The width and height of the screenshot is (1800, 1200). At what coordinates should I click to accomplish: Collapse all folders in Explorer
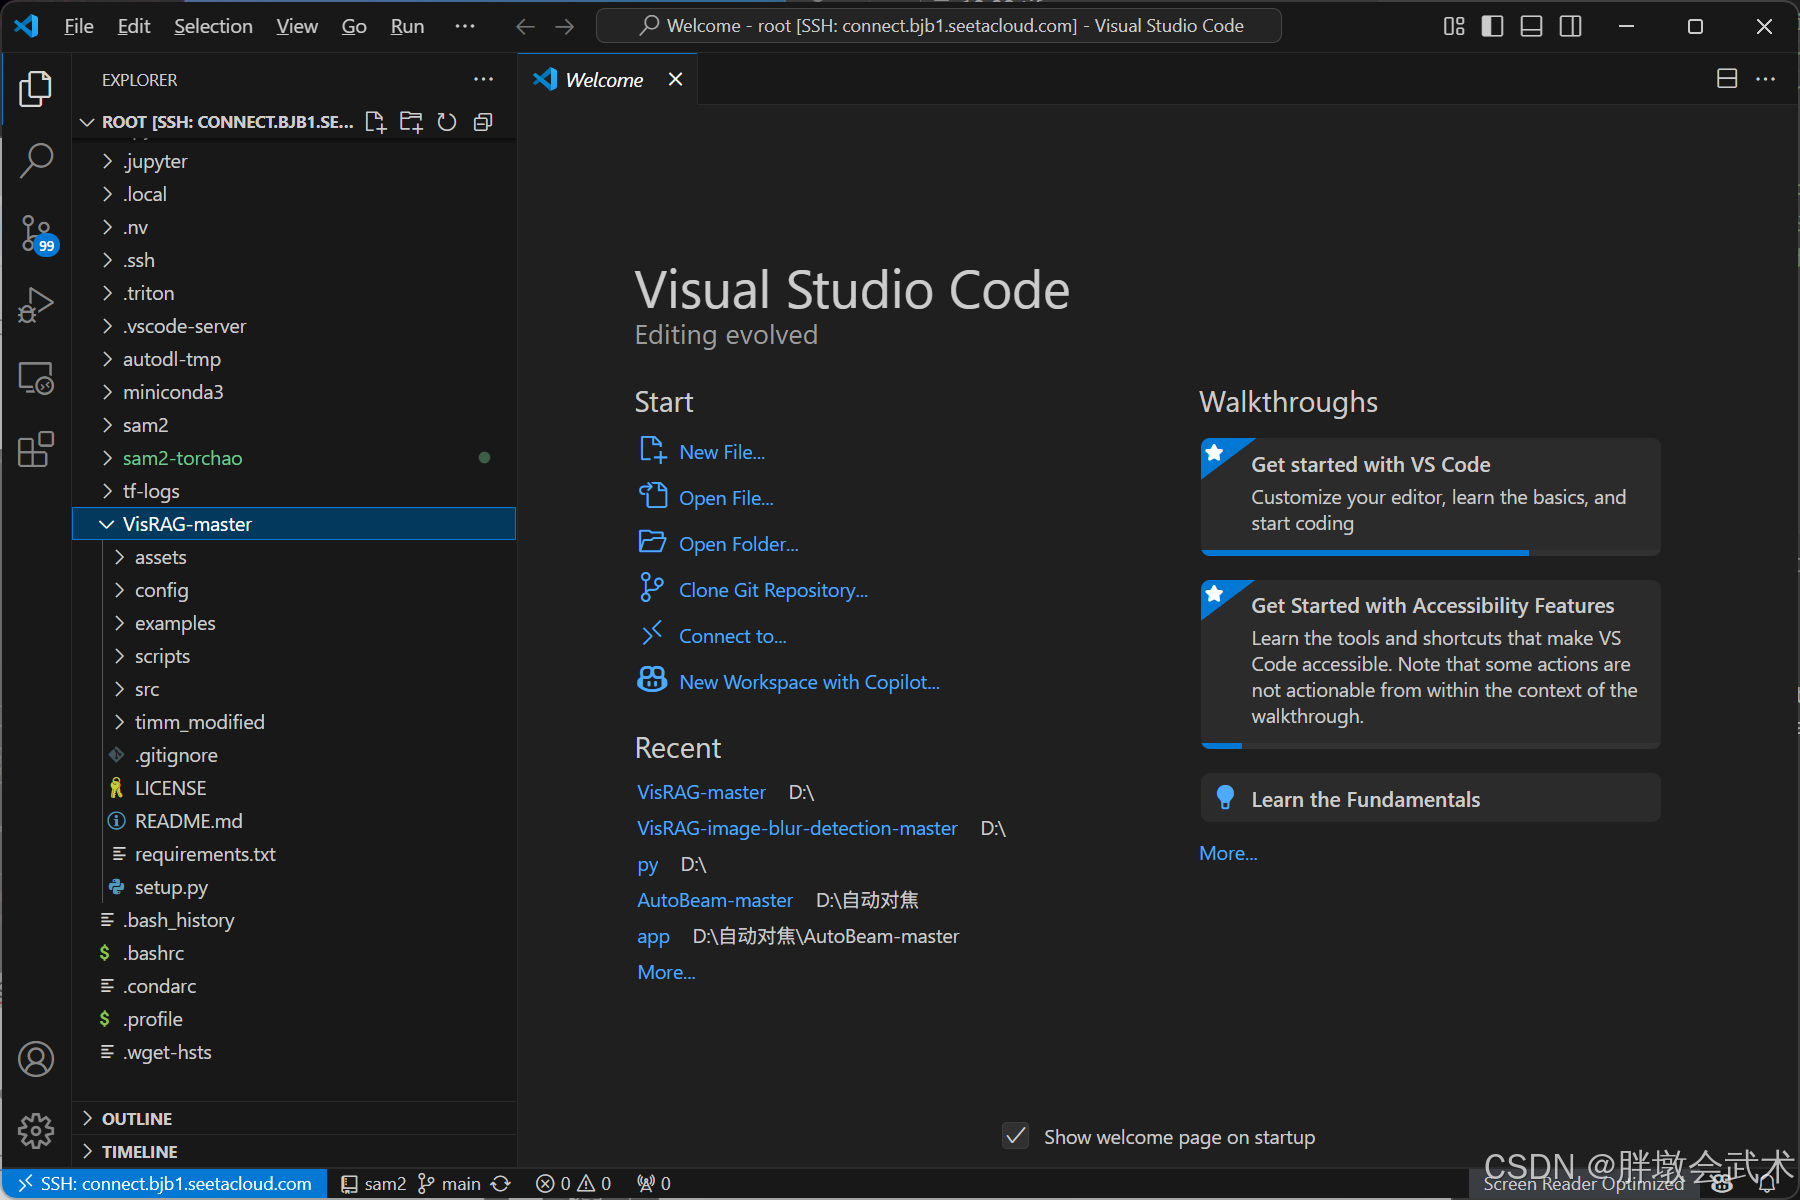pyautogui.click(x=483, y=122)
